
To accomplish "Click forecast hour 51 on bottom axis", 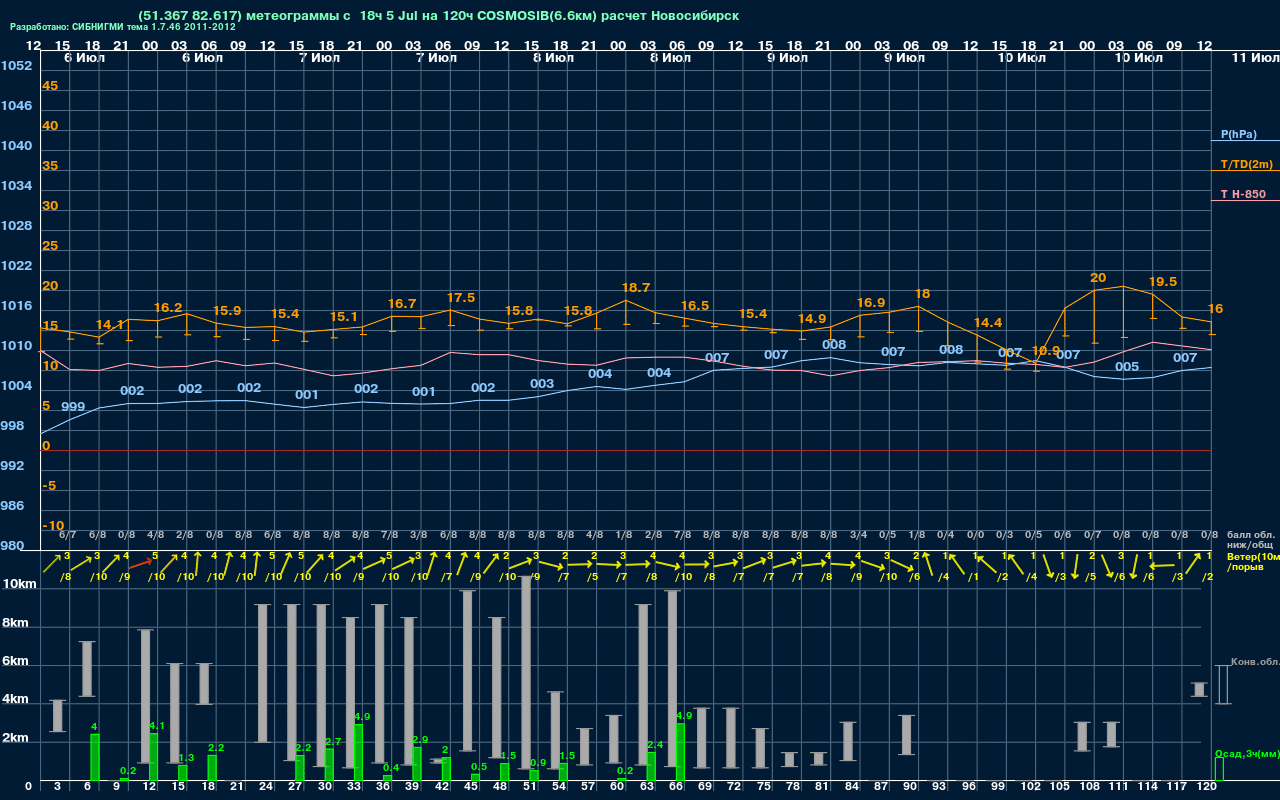I will coord(530,788).
